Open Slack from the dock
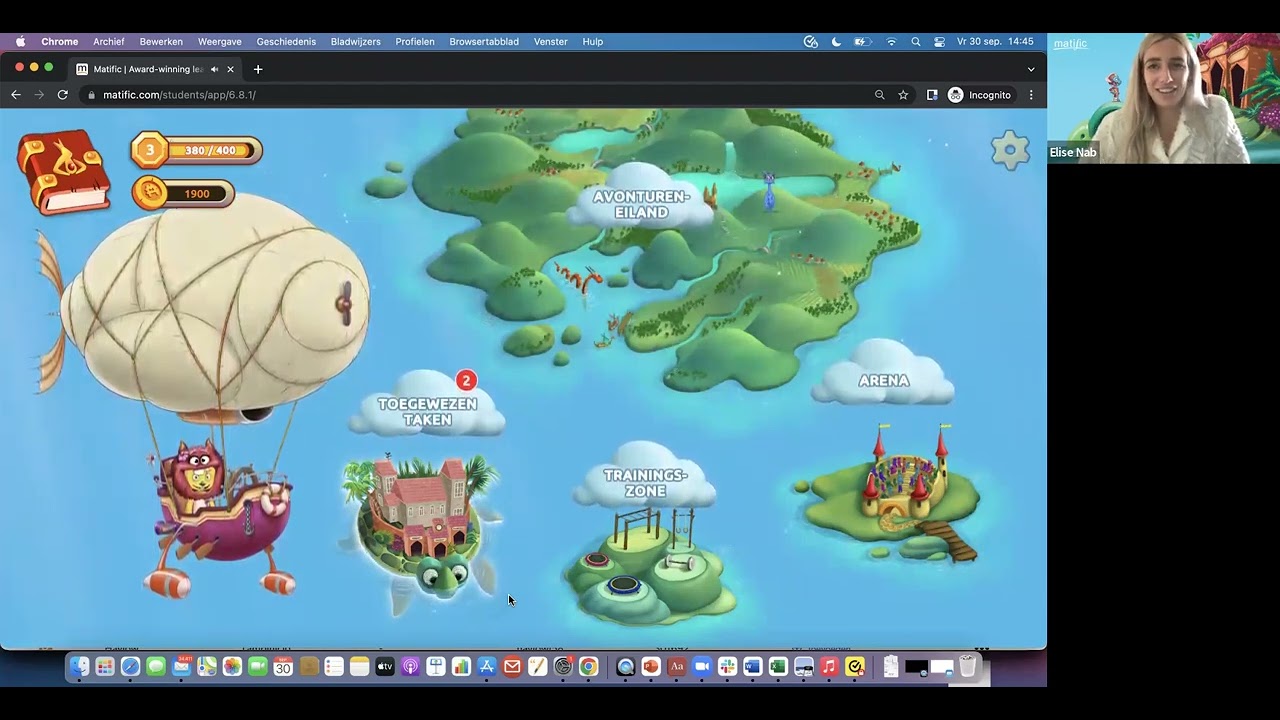Screen dimensions: 1280x720 click(x=727, y=667)
